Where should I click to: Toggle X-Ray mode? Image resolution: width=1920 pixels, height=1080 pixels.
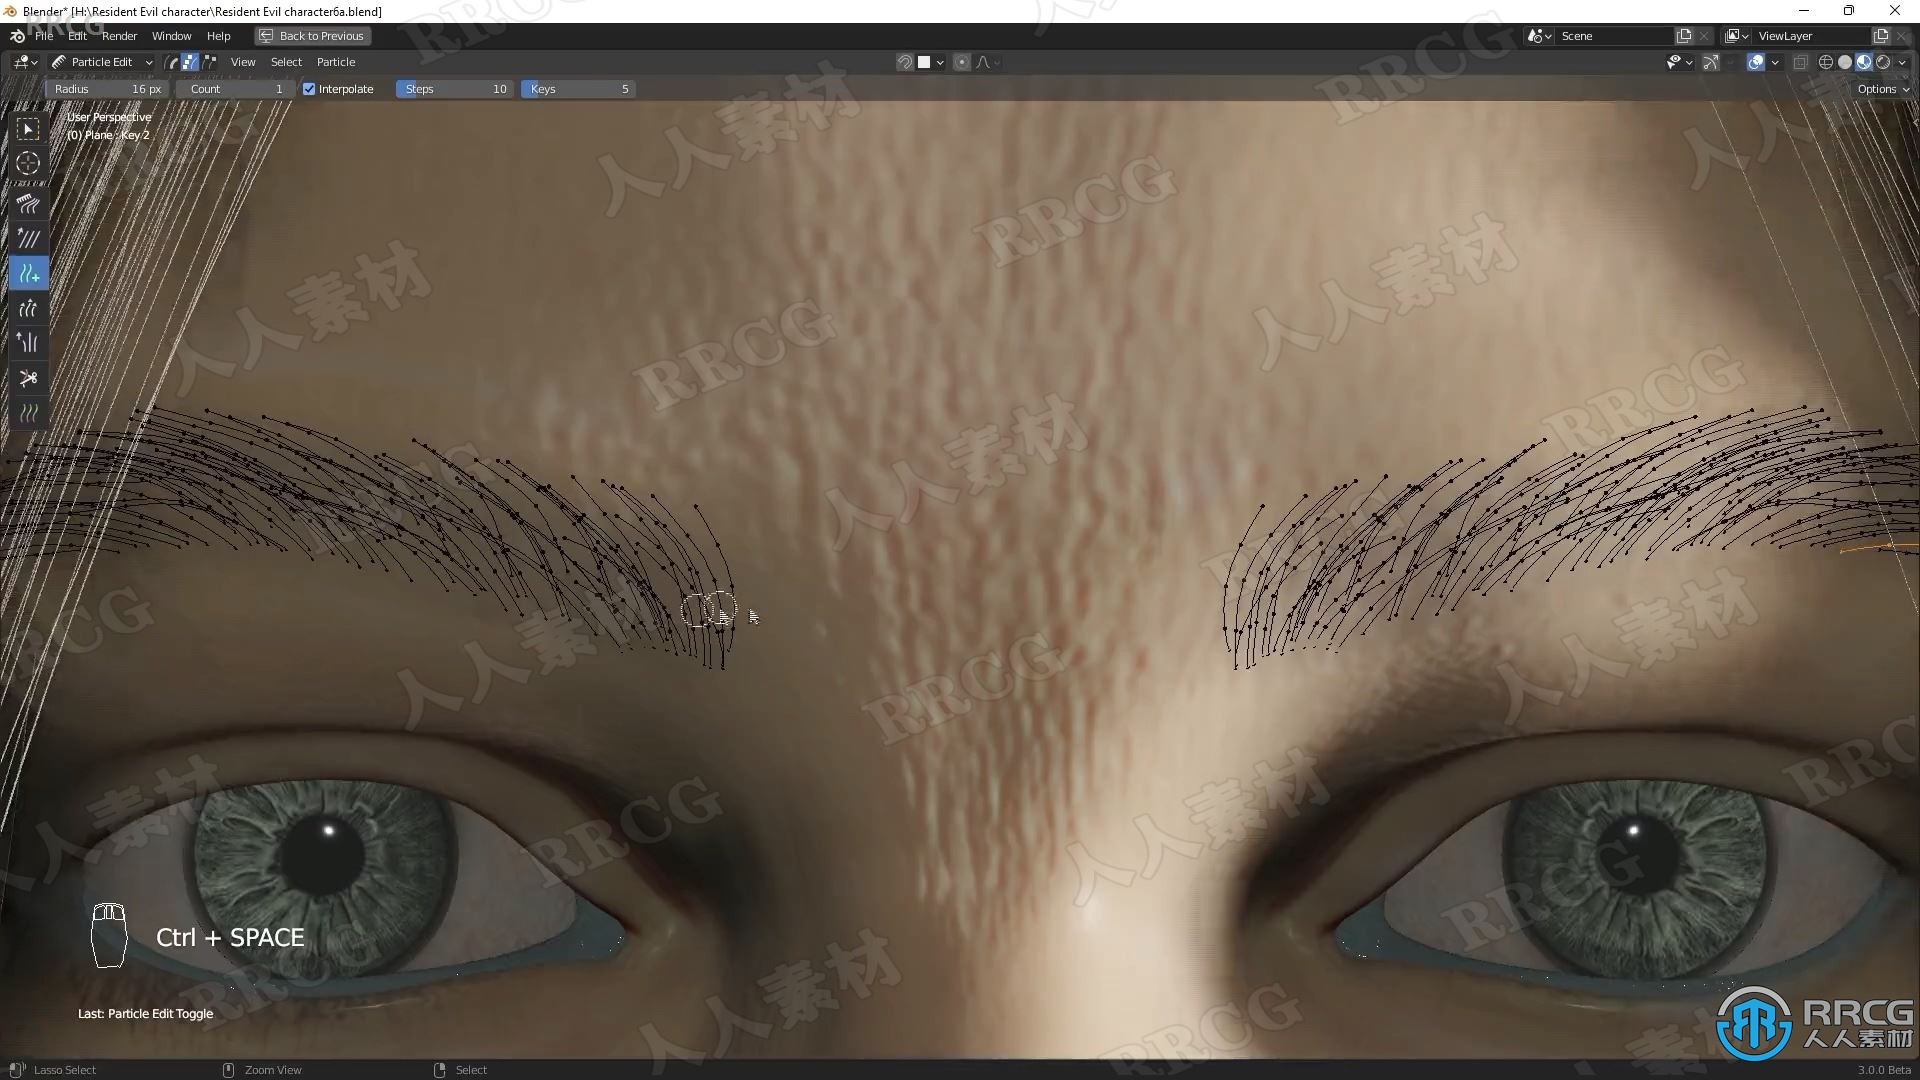click(x=1800, y=62)
